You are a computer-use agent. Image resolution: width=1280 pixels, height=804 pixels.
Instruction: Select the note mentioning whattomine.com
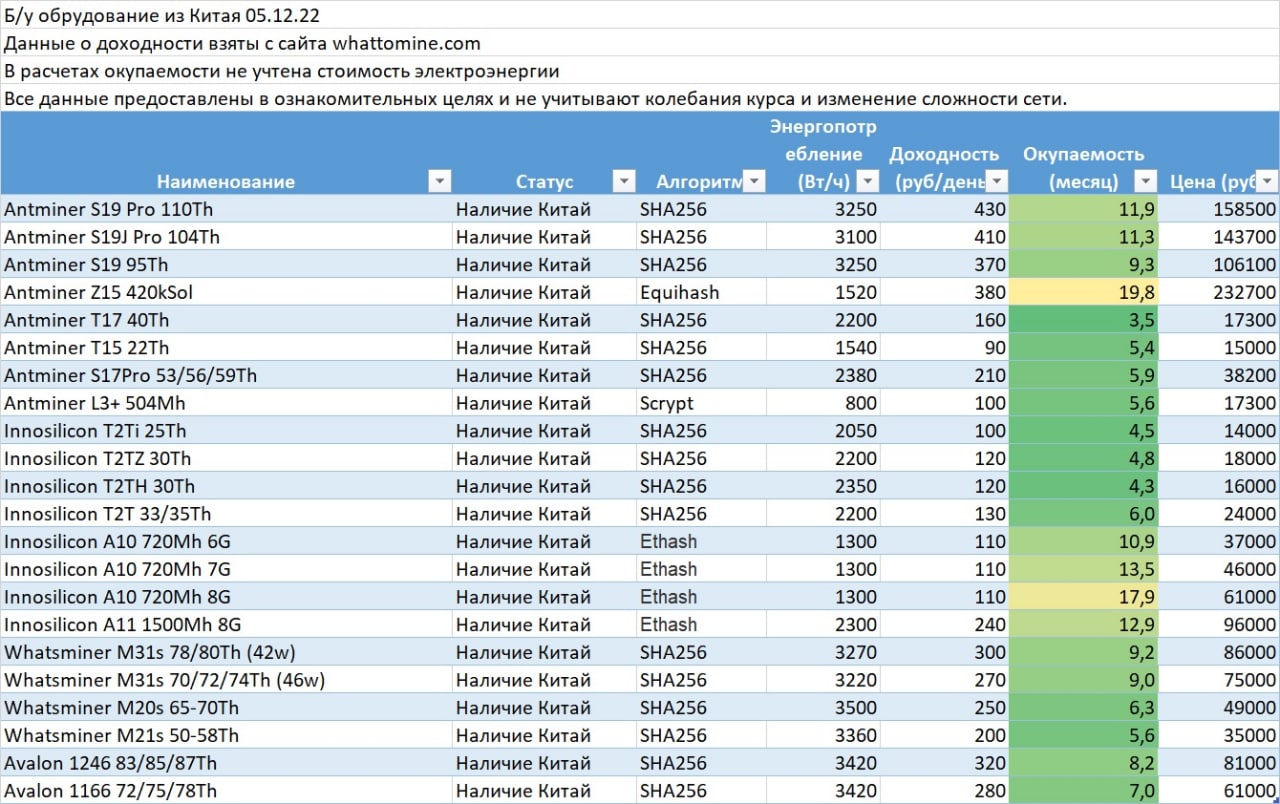coord(640,44)
